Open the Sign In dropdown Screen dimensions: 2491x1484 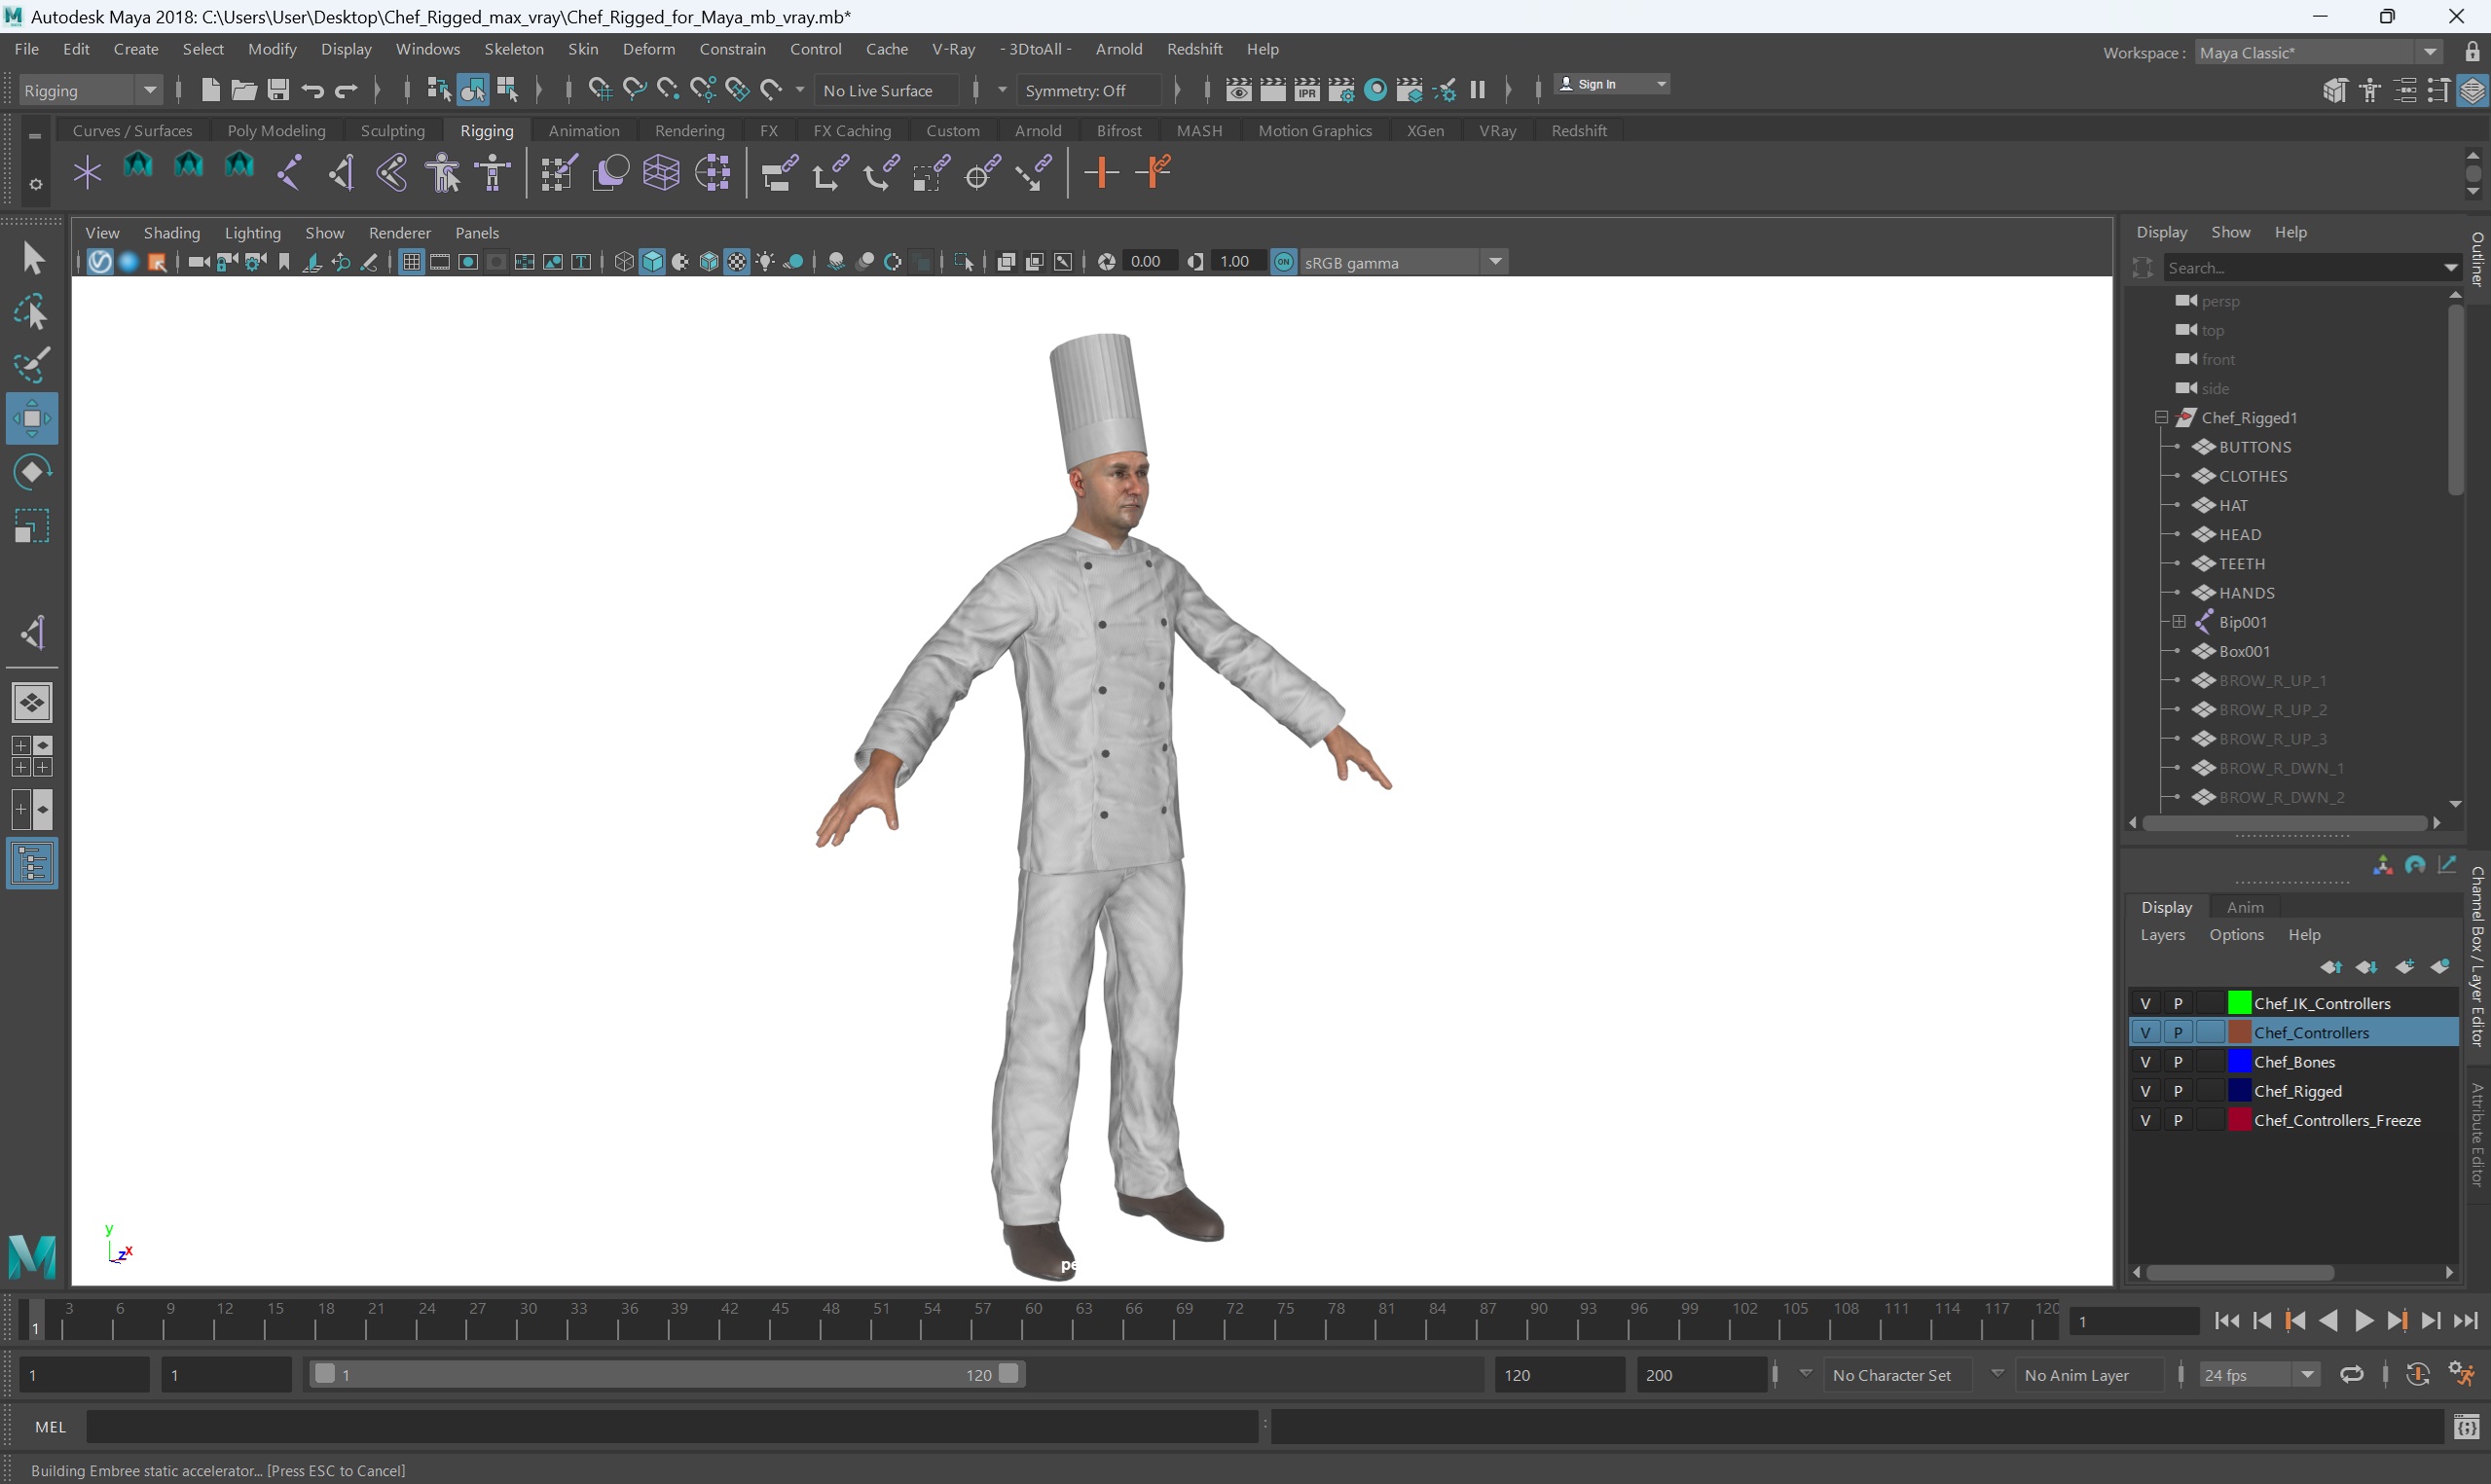point(1612,84)
